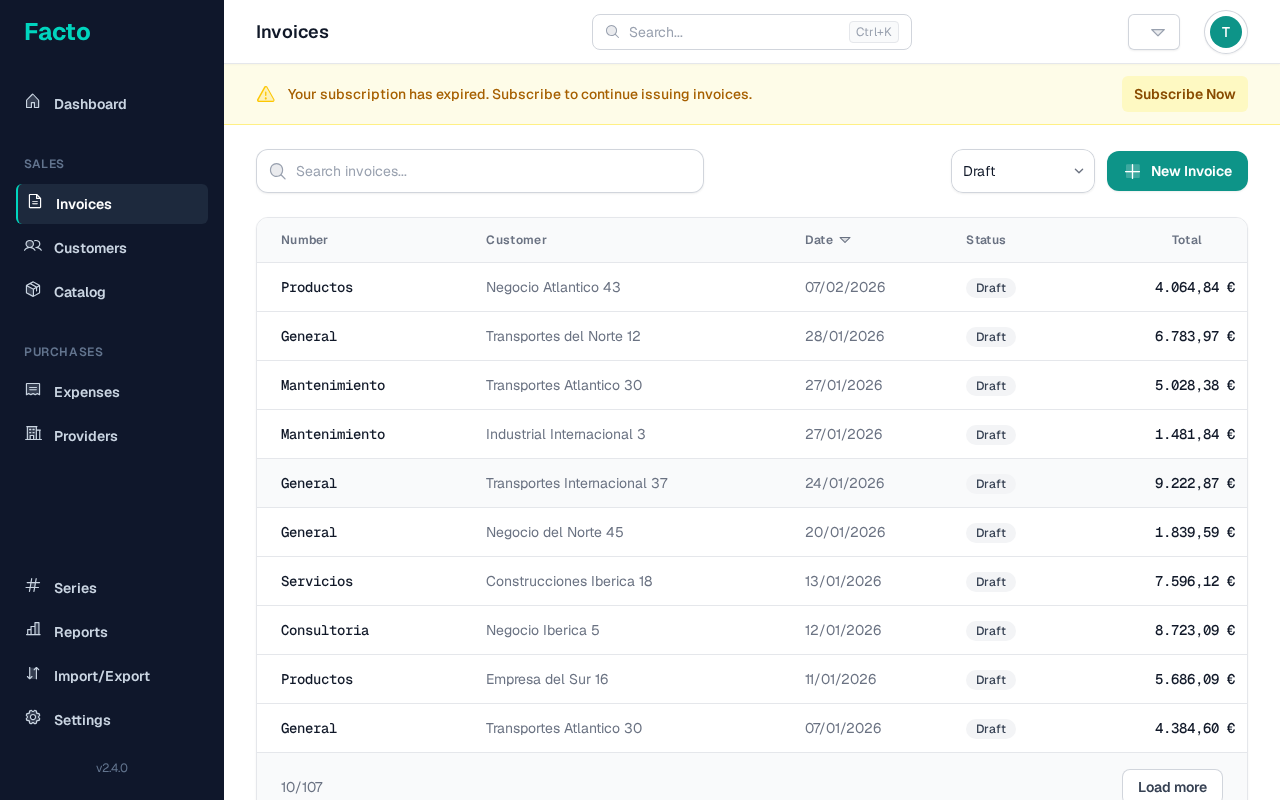Screen dimensions: 1280x800
Task: Open Reports via bar chart icon
Action: 33,630
